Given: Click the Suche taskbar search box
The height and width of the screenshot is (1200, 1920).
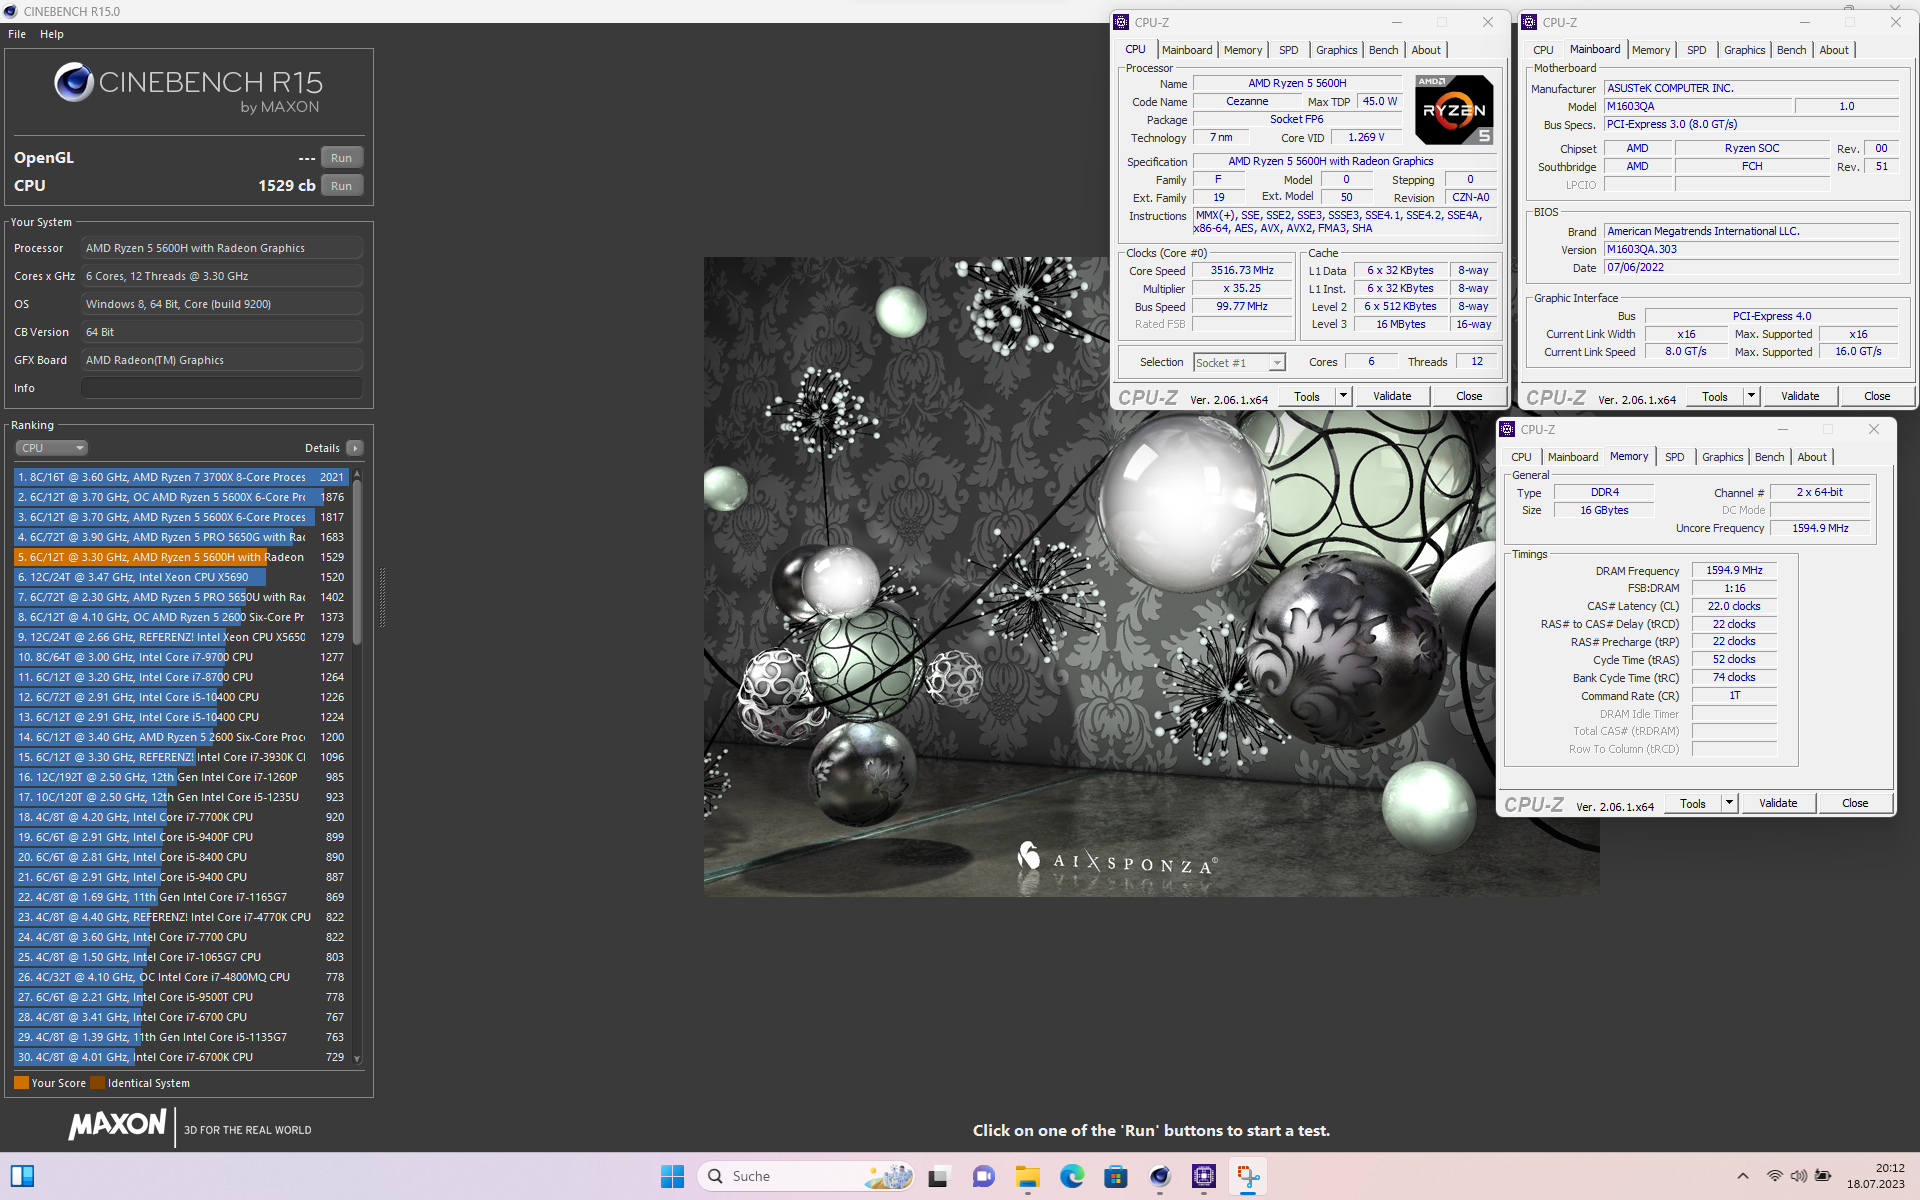Looking at the screenshot, I should 808,1176.
